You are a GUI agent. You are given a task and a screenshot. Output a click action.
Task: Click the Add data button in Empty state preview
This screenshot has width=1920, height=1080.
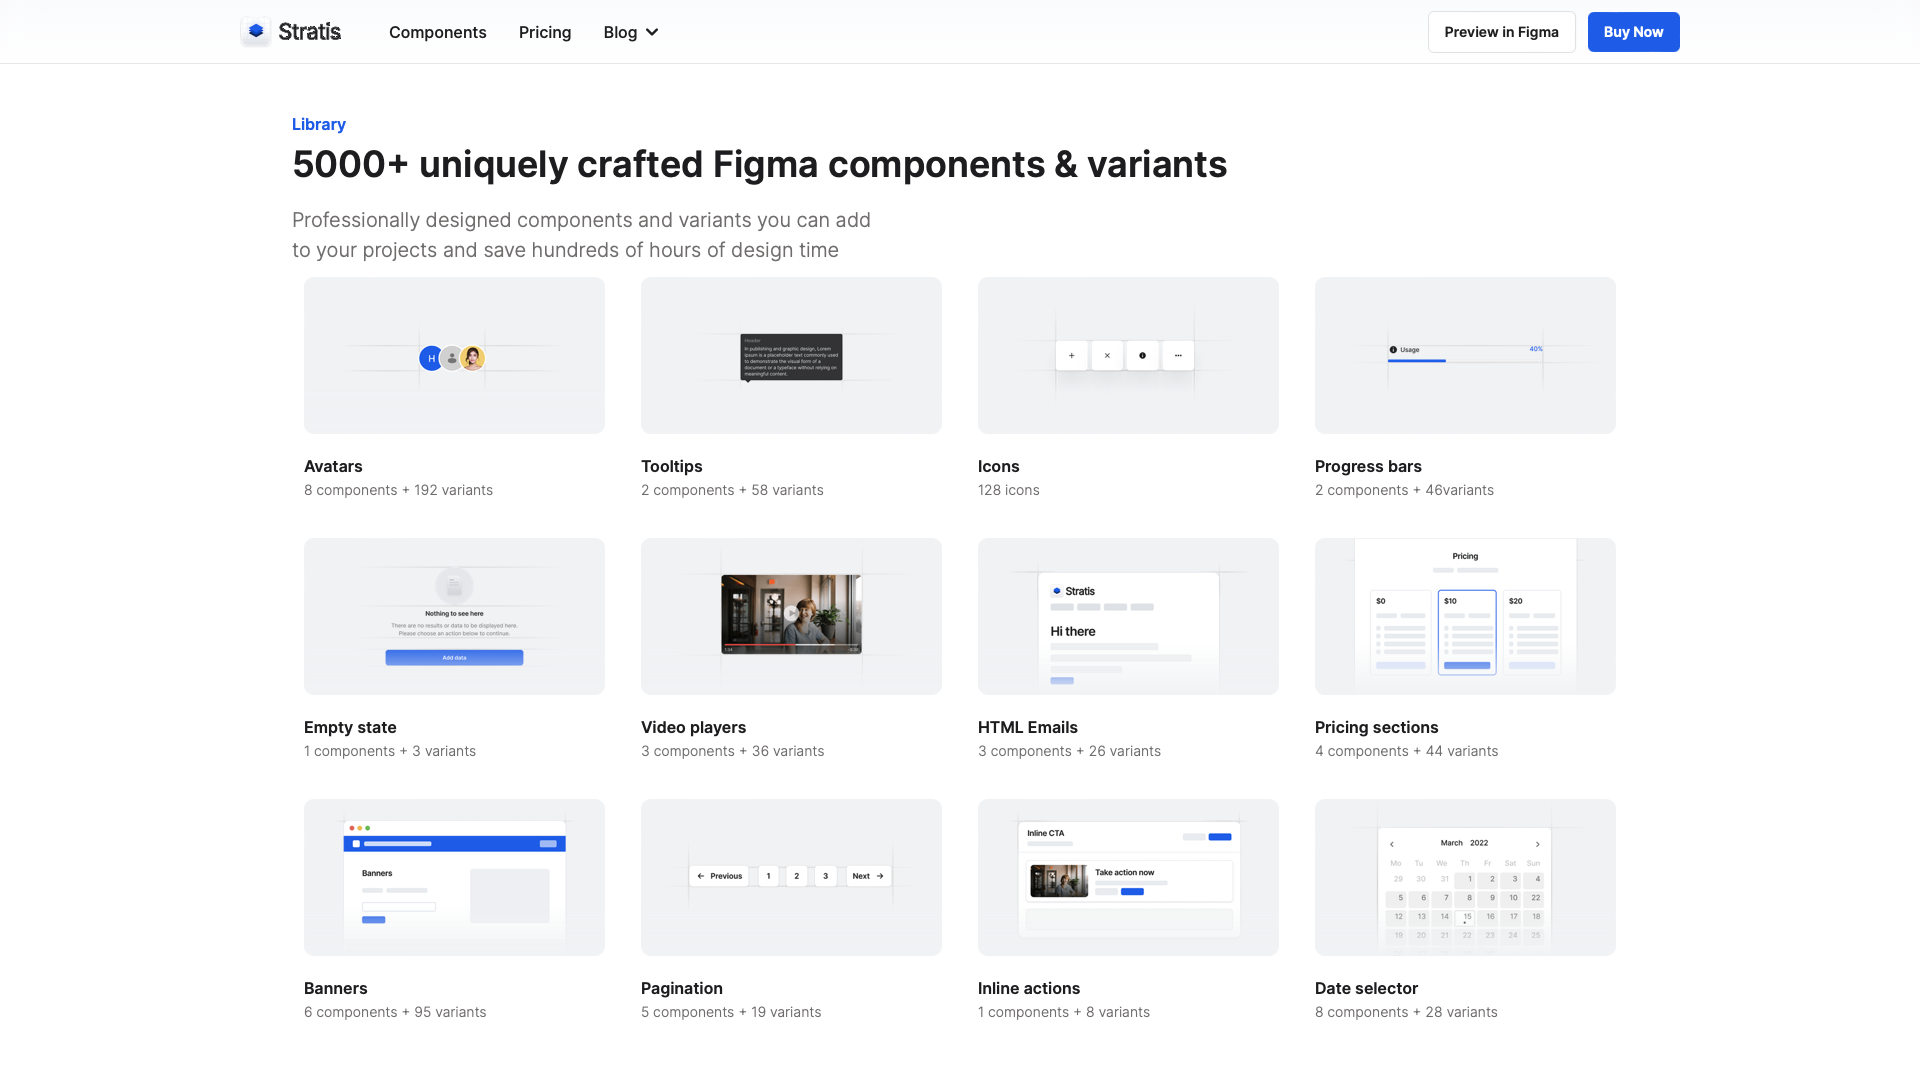454,658
